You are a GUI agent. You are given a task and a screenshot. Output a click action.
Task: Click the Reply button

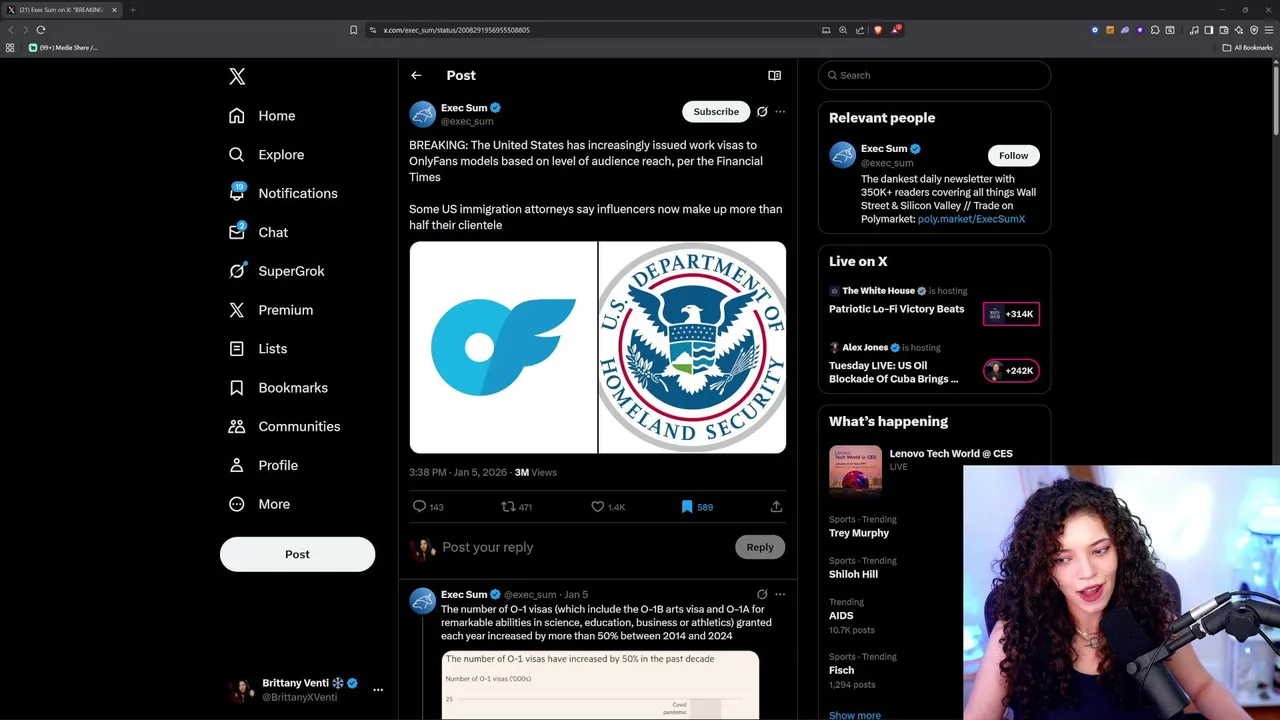(x=760, y=547)
